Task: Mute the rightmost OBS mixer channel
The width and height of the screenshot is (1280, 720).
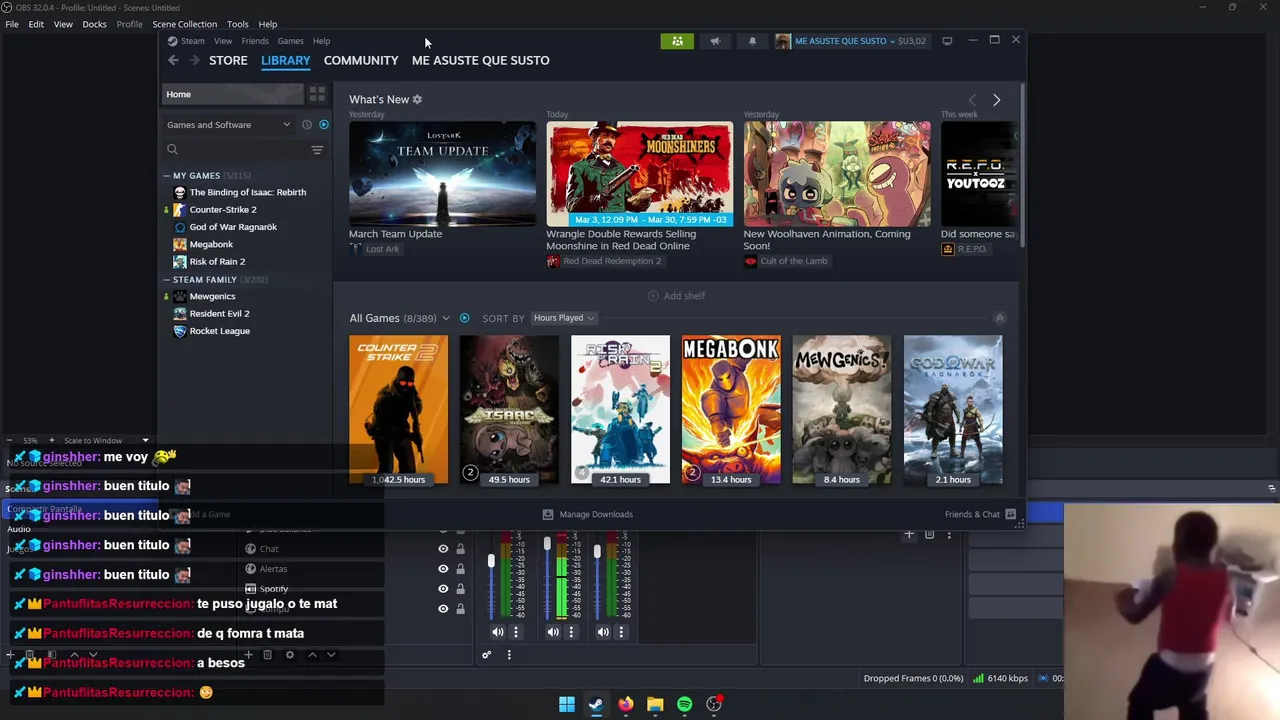Action: pos(602,632)
